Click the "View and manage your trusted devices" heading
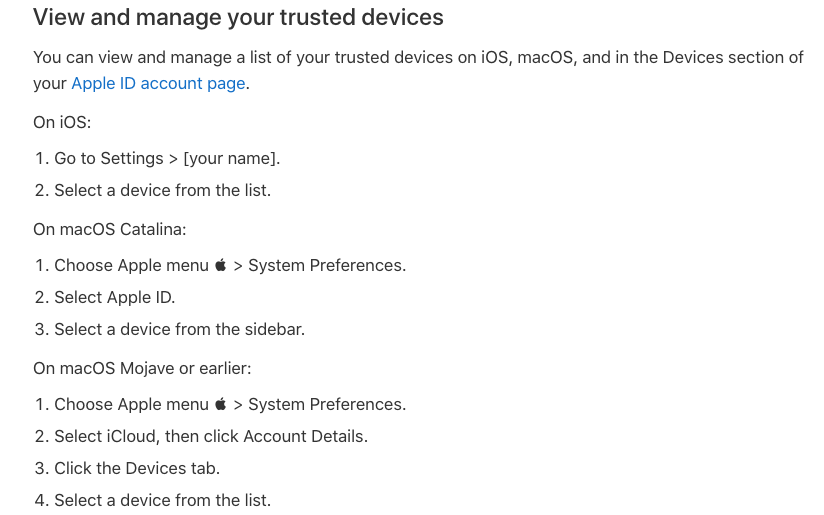Screen dimensions: 824x515 tap(238, 17)
